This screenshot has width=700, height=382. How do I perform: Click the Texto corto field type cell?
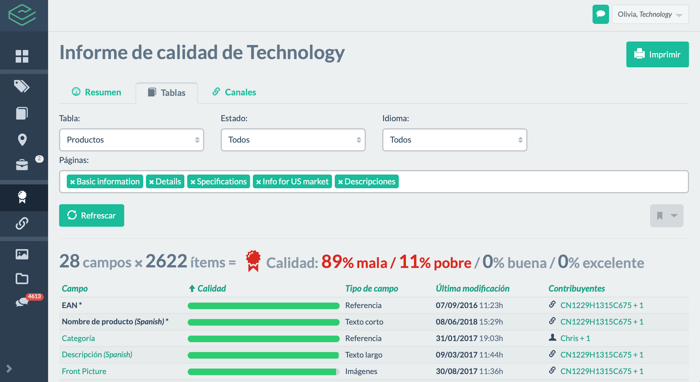(364, 322)
